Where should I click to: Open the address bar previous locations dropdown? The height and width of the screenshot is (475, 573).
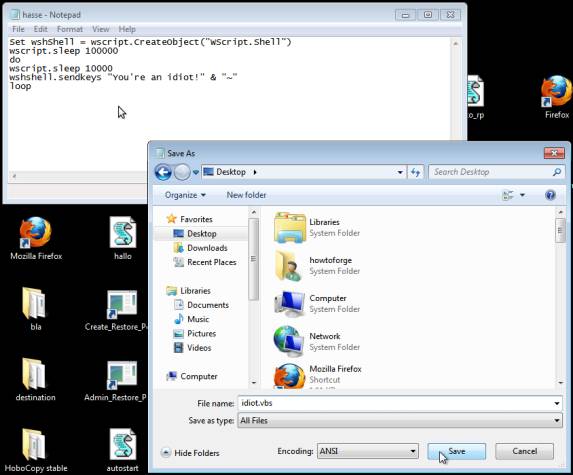coord(400,172)
